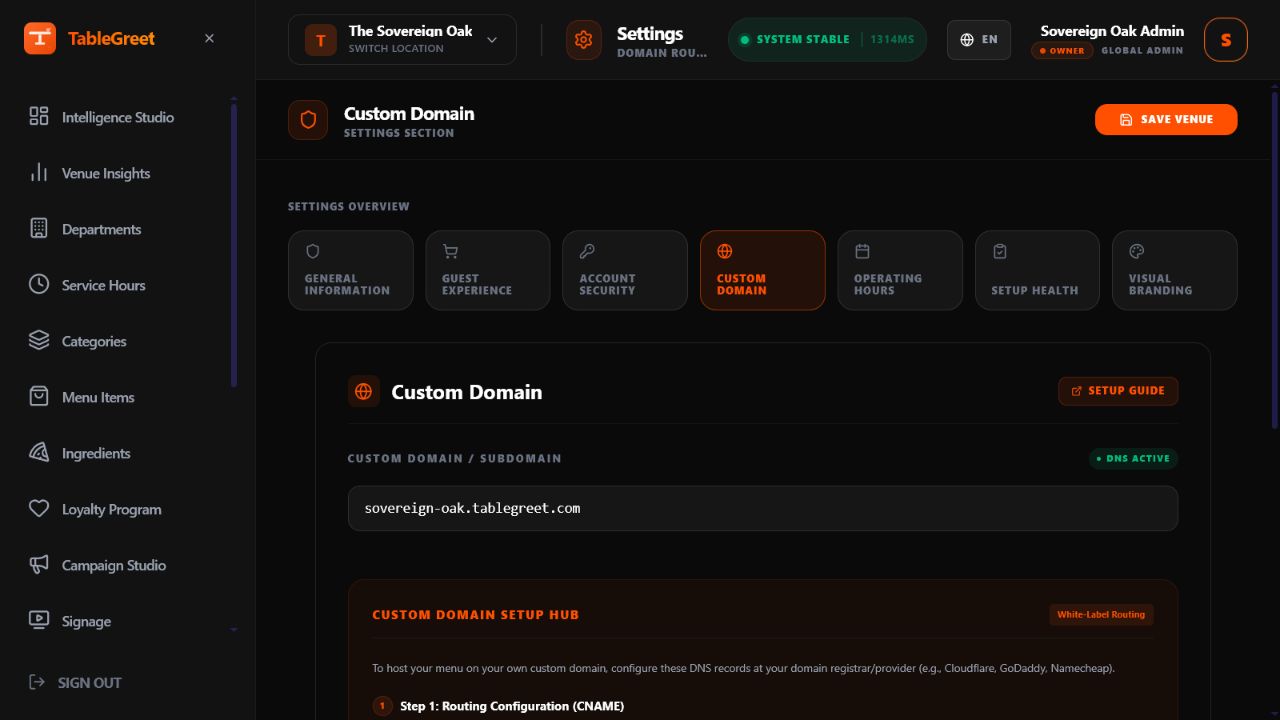The width and height of the screenshot is (1280, 720).
Task: Open Venue Insights bar chart icon
Action: 39,173
